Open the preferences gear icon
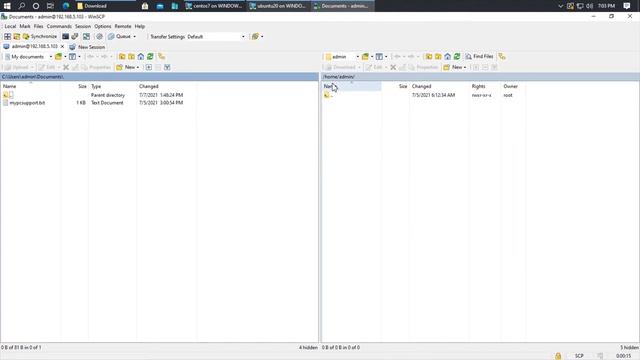 (99, 36)
